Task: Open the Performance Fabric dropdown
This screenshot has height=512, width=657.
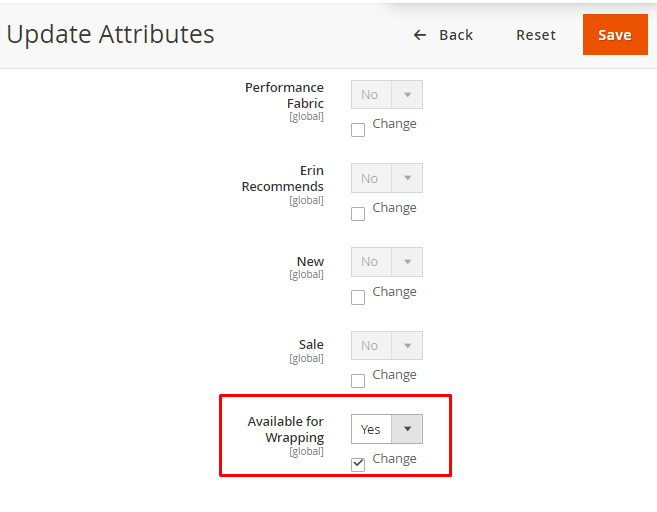Action: (x=386, y=95)
